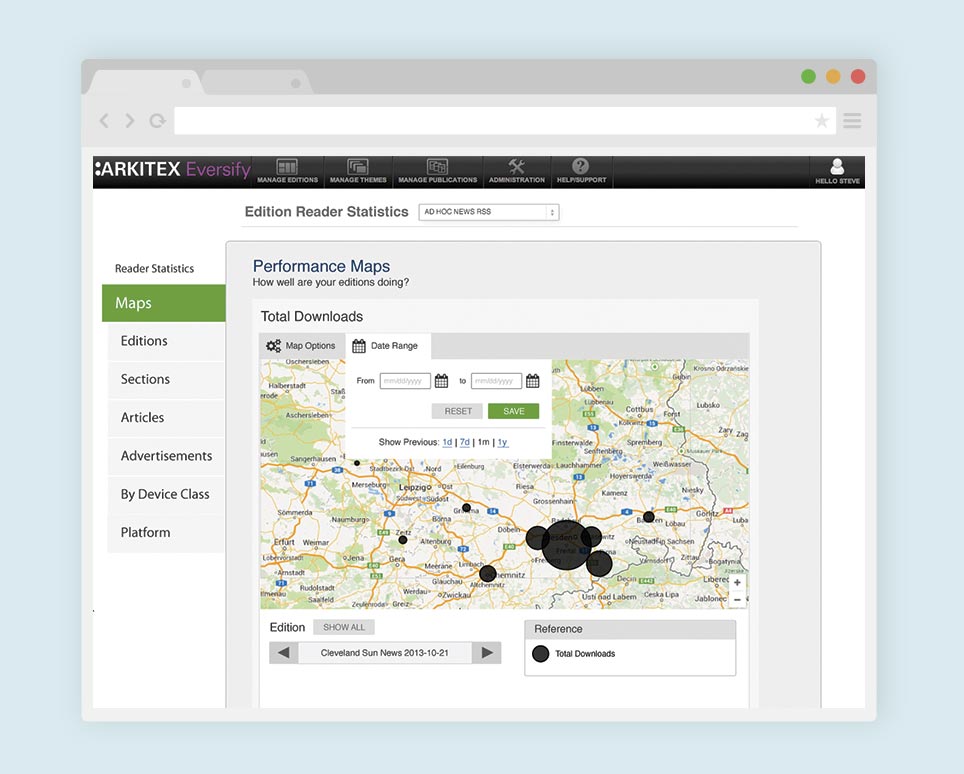Show previous 1m of data

click(483, 442)
